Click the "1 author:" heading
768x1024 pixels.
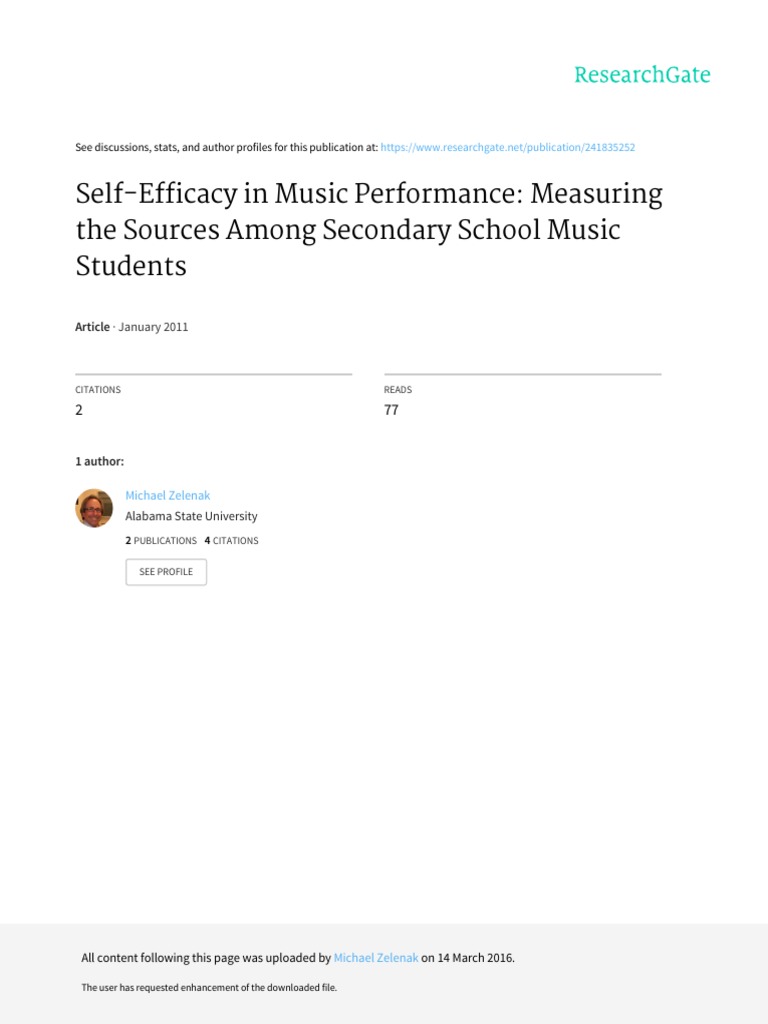click(x=100, y=461)
